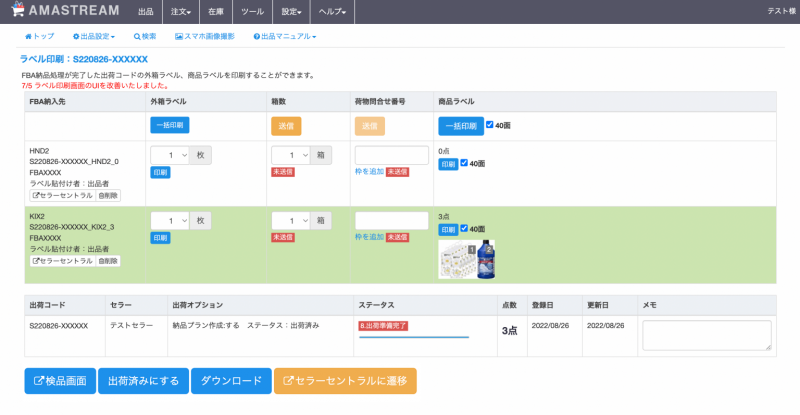Open KIX2 box count dropdown
This screenshot has width=800, height=415.
click(x=290, y=221)
